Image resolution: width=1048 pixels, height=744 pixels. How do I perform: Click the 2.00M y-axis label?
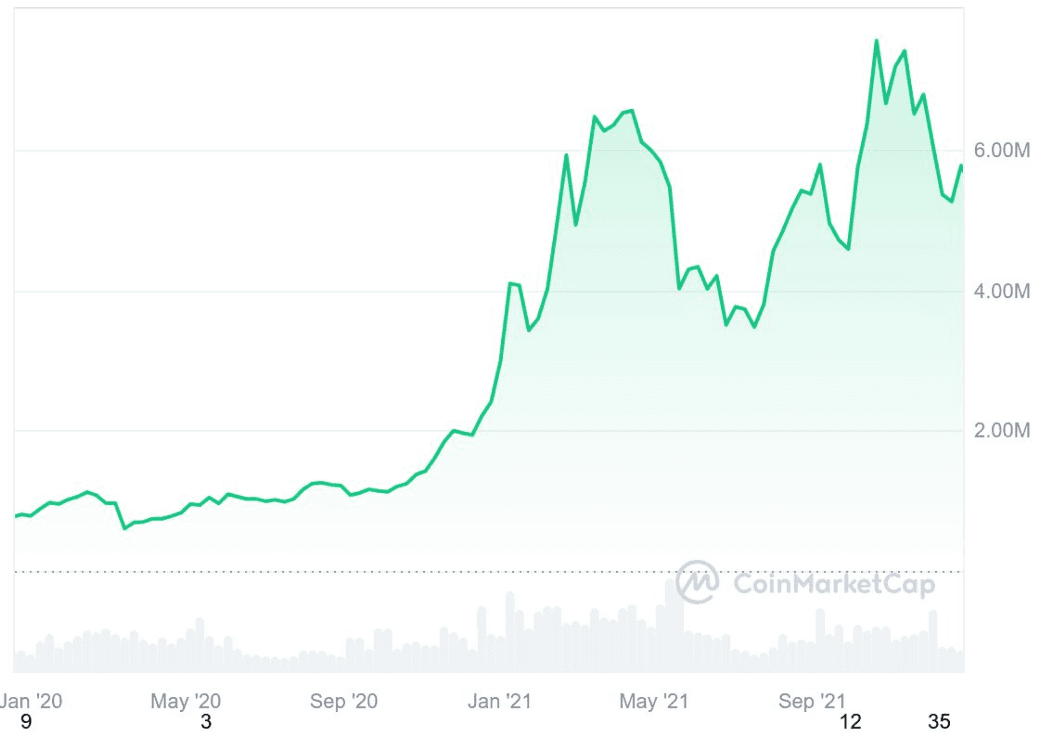click(x=1003, y=431)
